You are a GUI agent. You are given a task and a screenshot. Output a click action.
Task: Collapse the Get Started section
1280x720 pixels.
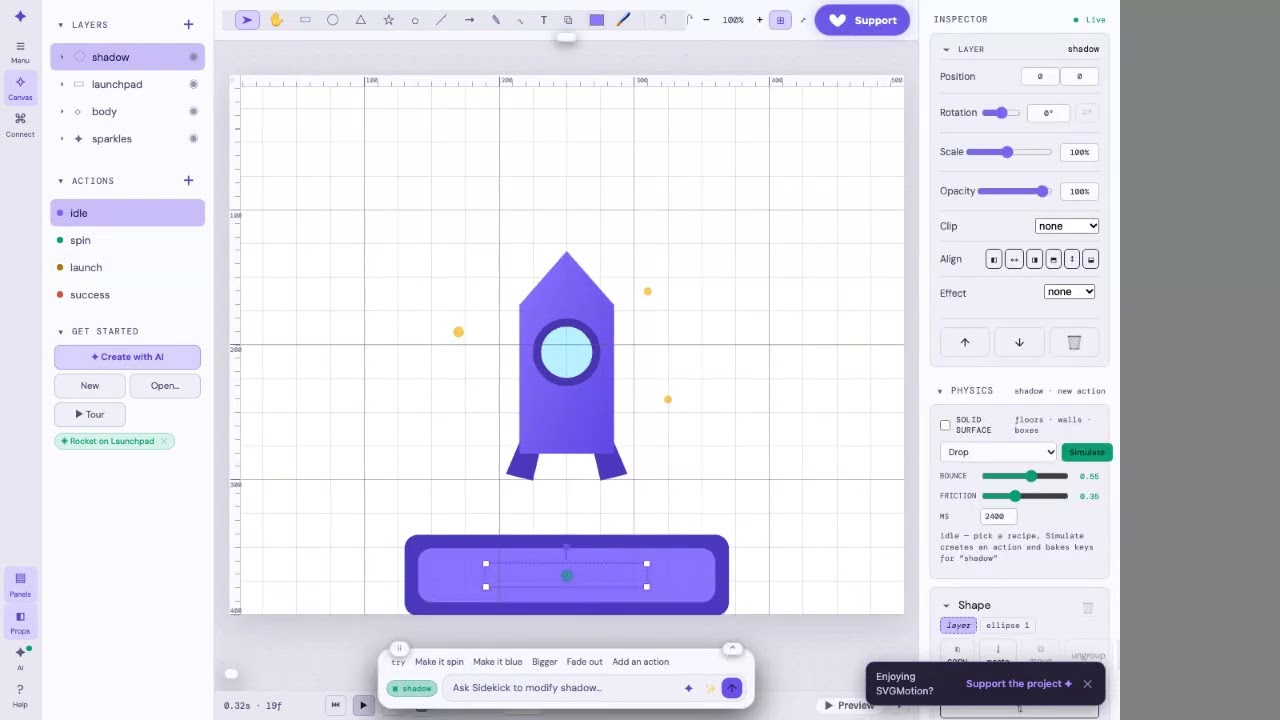(61, 331)
